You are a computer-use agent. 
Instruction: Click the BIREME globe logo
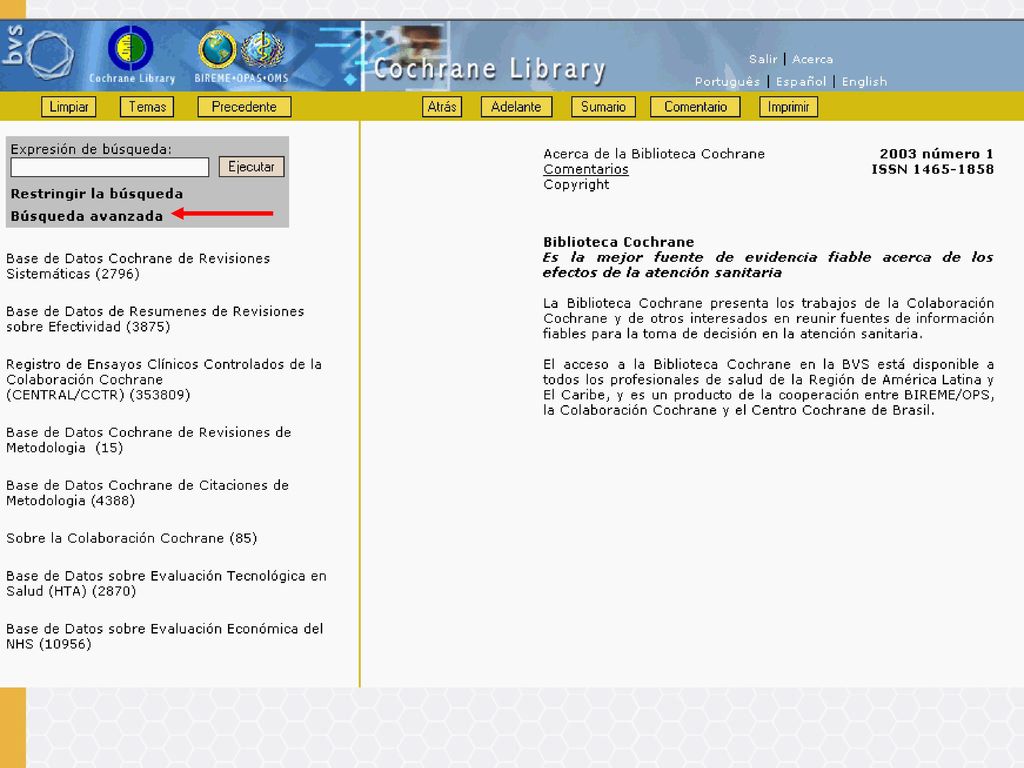coord(217,50)
